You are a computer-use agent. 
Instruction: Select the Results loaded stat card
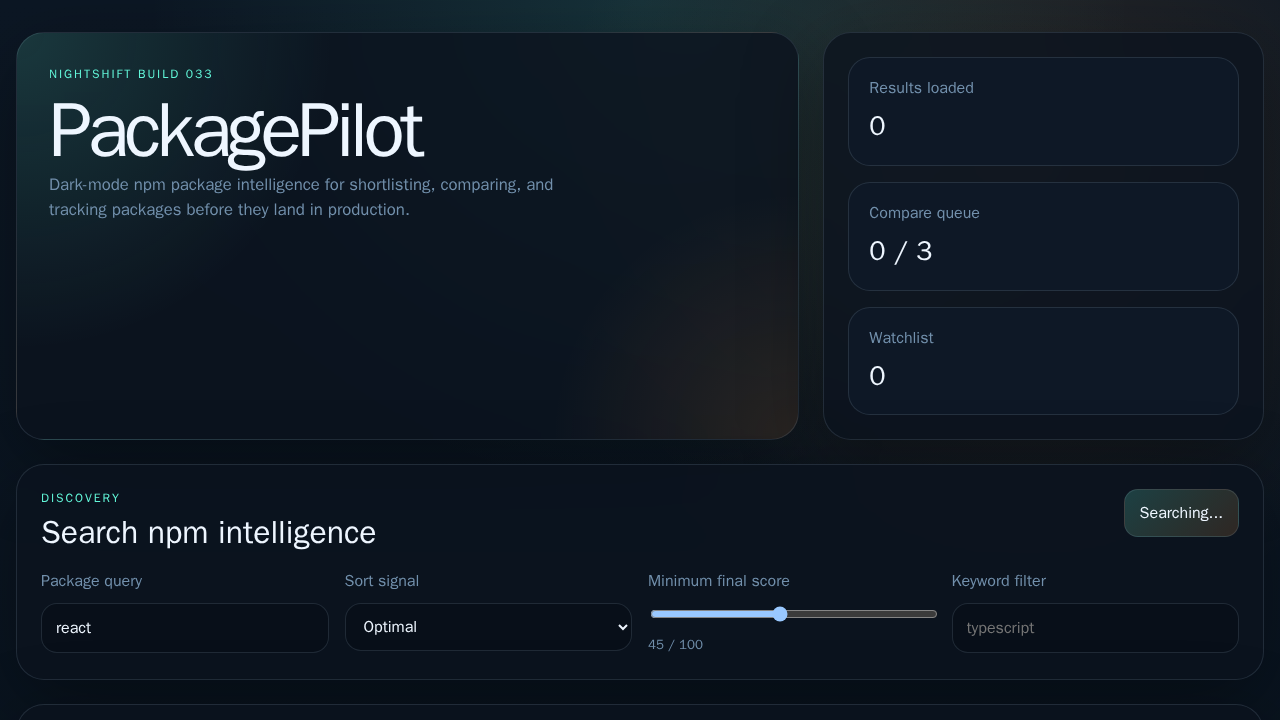pyautogui.click(x=1043, y=111)
